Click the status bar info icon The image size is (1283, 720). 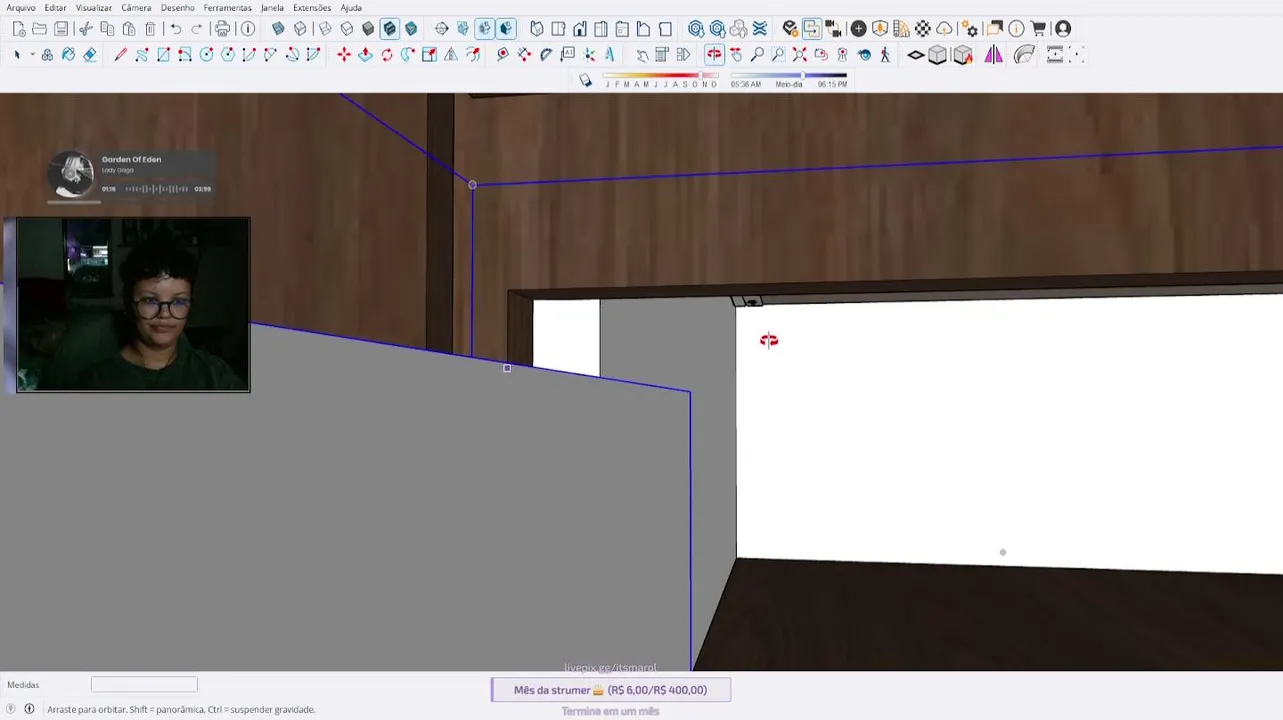[x=29, y=709]
